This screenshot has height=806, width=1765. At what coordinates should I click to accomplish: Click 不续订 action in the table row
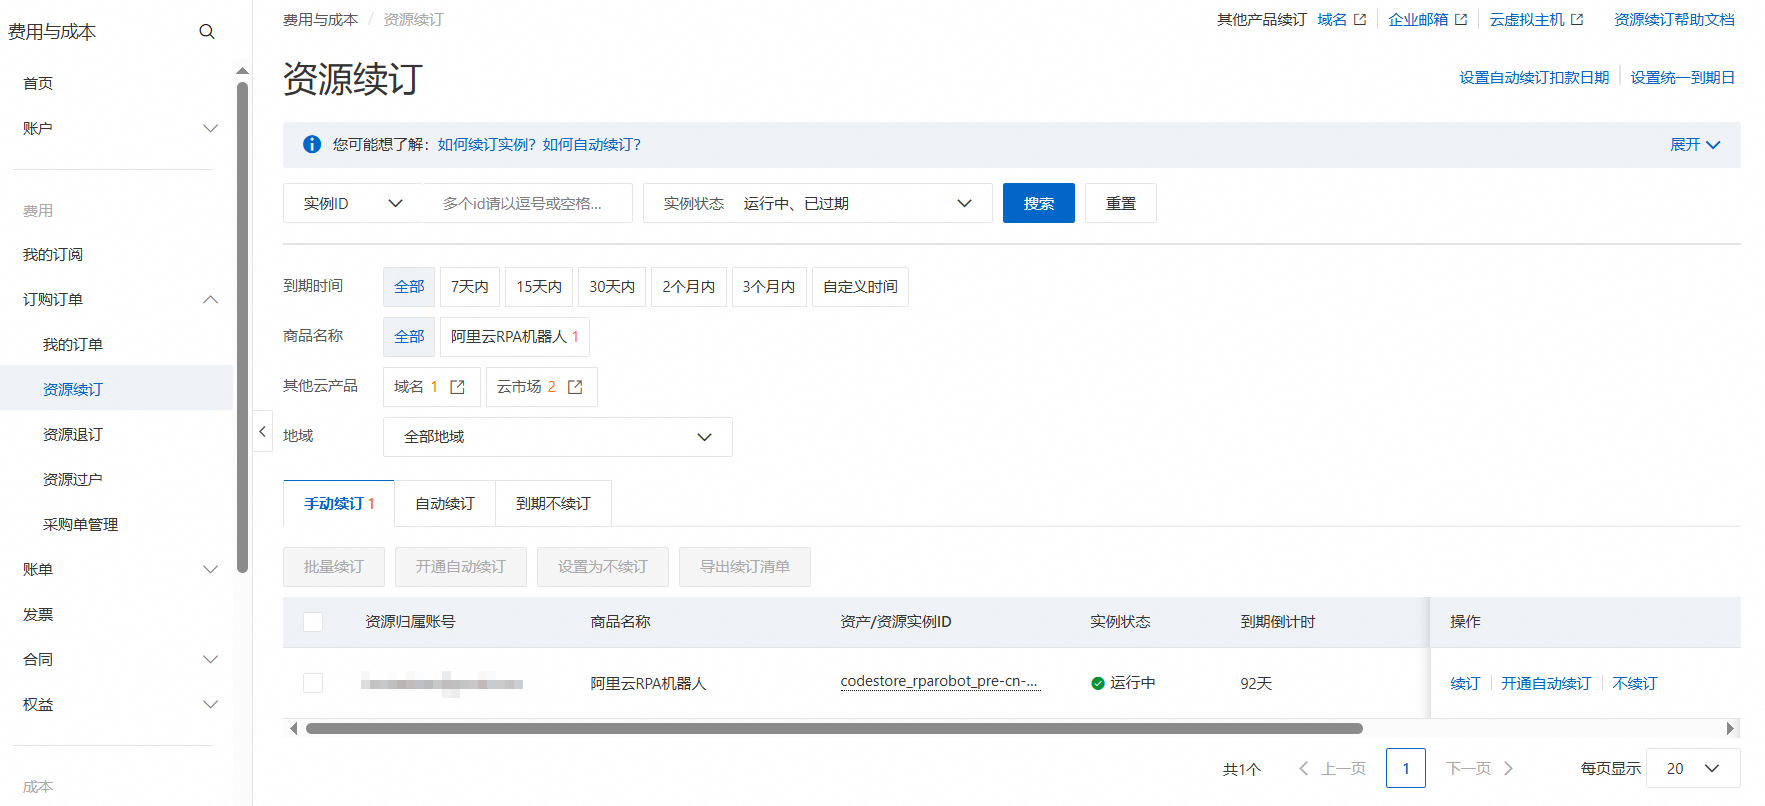(x=1635, y=684)
